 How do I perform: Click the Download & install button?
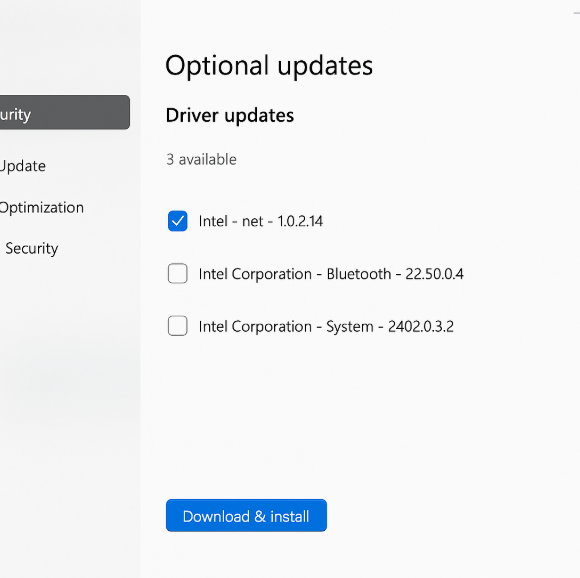point(246,516)
